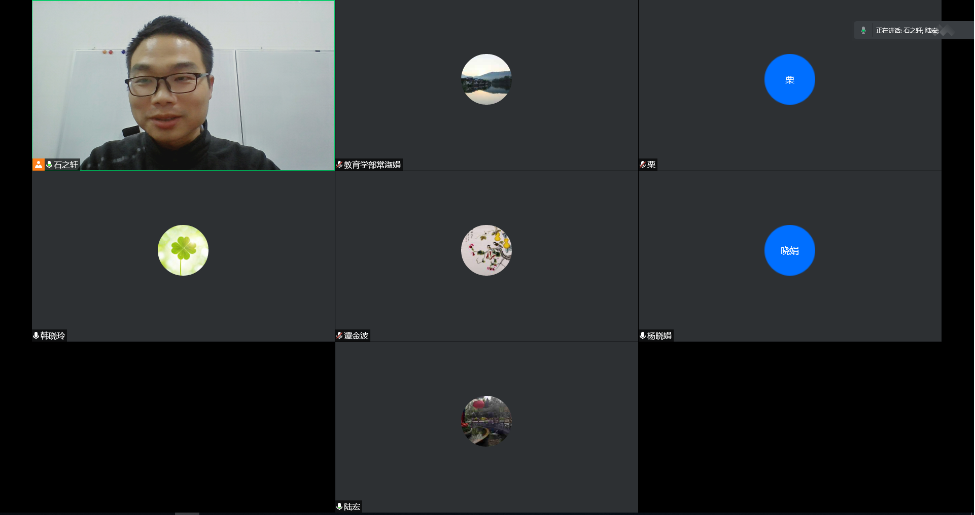Click the blue circle avatar labeled 晓娟
Image resolution: width=975 pixels, height=515 pixels.
pos(789,250)
